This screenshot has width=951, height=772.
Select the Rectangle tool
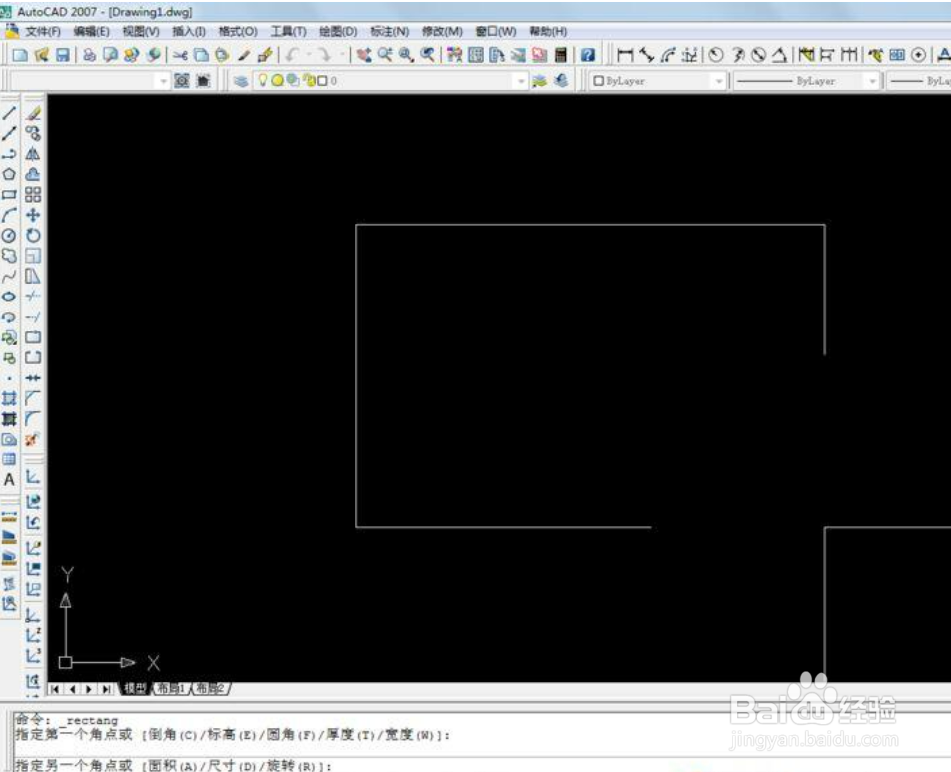(9, 195)
